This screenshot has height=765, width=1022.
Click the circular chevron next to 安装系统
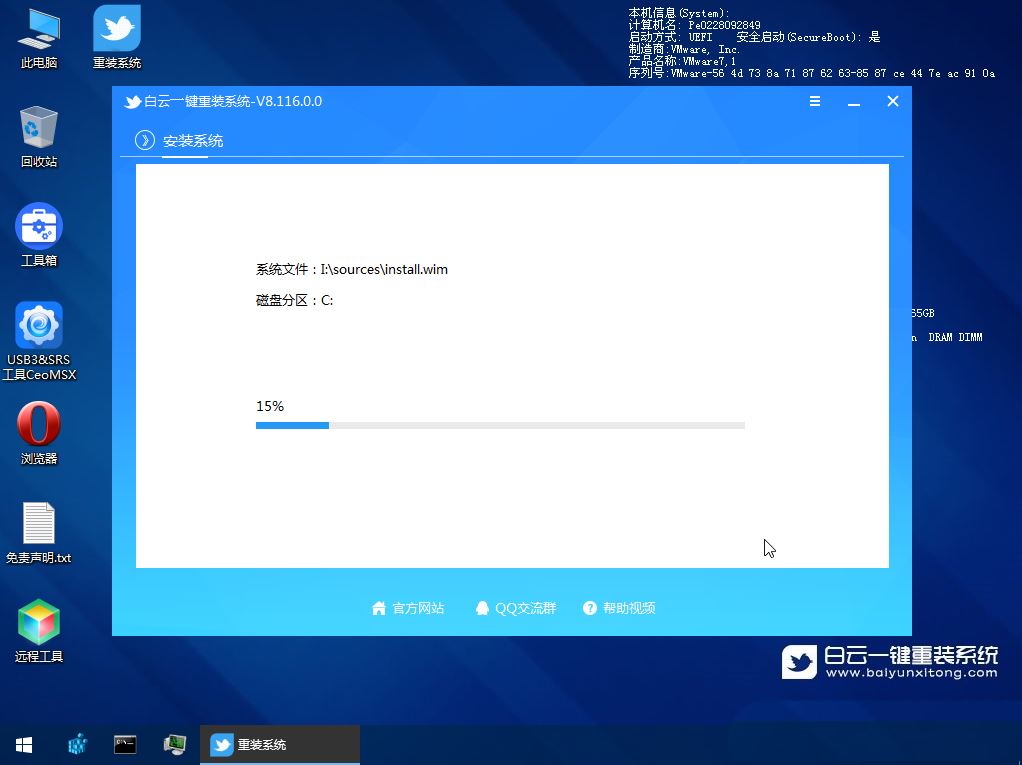click(x=143, y=140)
